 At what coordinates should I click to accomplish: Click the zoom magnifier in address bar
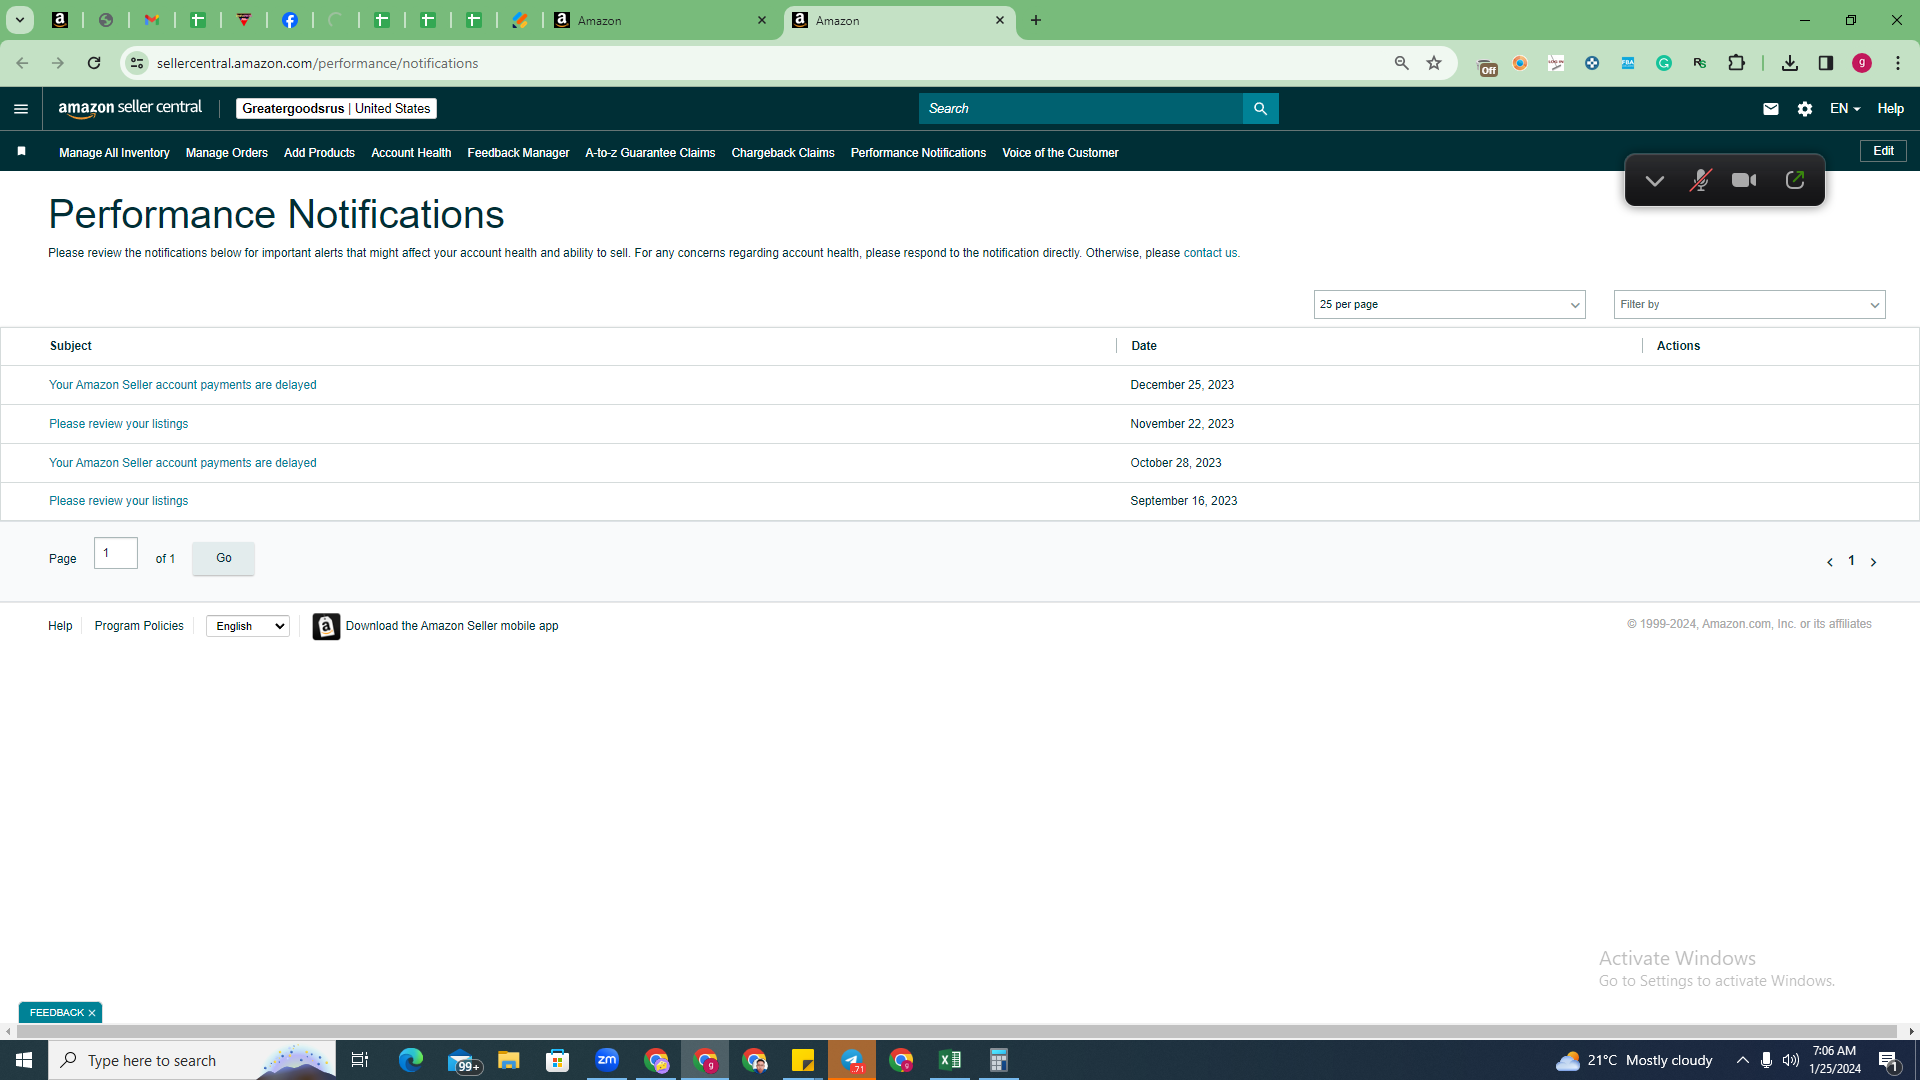(1401, 63)
